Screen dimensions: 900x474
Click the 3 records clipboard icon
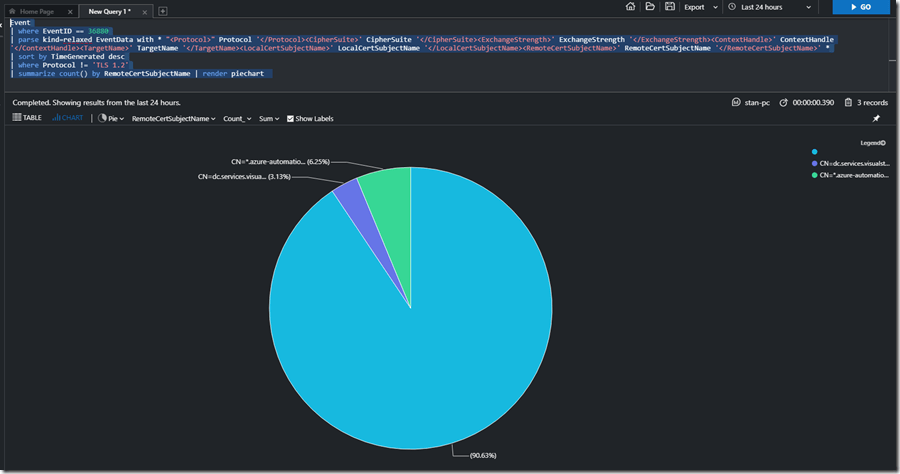848,102
